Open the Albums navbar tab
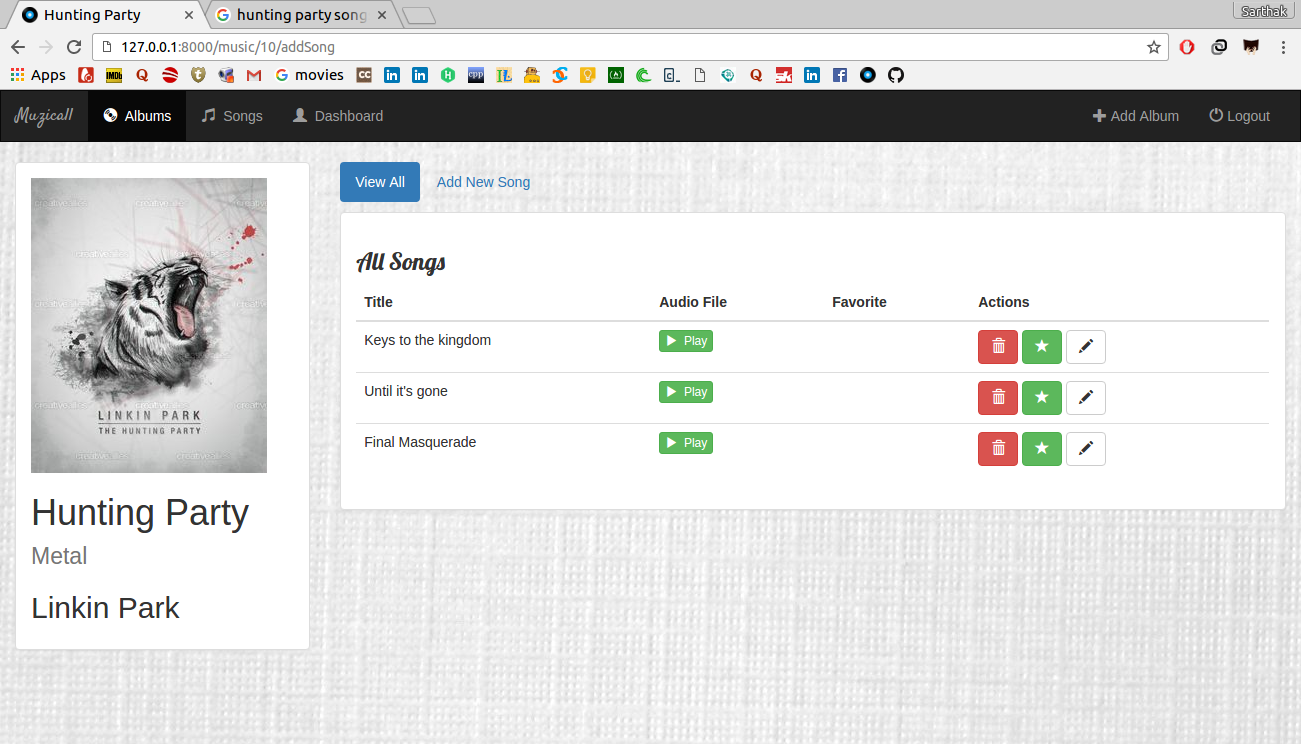The image size is (1301, 744). coord(137,116)
